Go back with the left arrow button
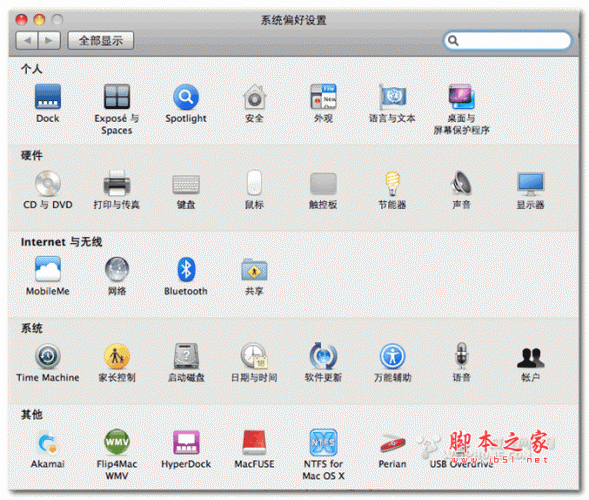 [27, 40]
